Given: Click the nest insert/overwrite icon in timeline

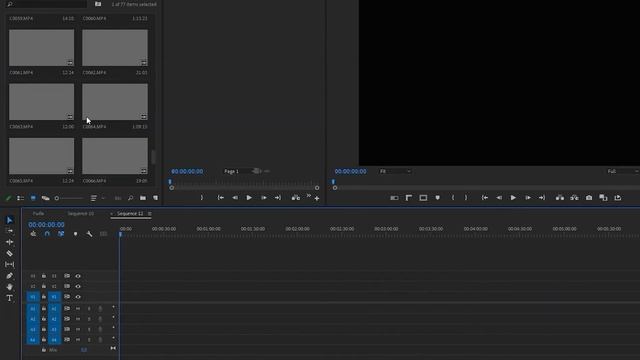Looking at the screenshot, I should coord(33,234).
